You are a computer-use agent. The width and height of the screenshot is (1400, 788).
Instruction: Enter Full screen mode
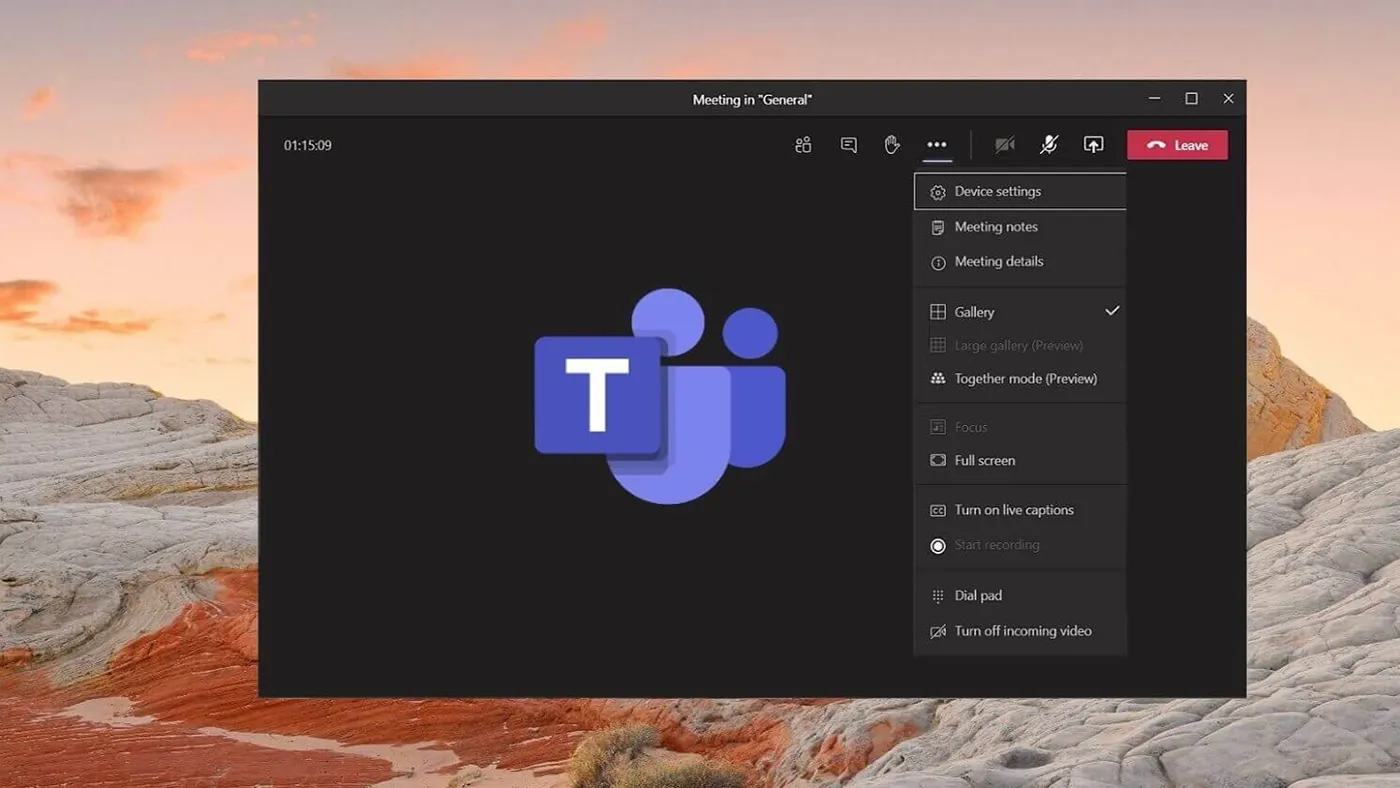(x=985, y=460)
